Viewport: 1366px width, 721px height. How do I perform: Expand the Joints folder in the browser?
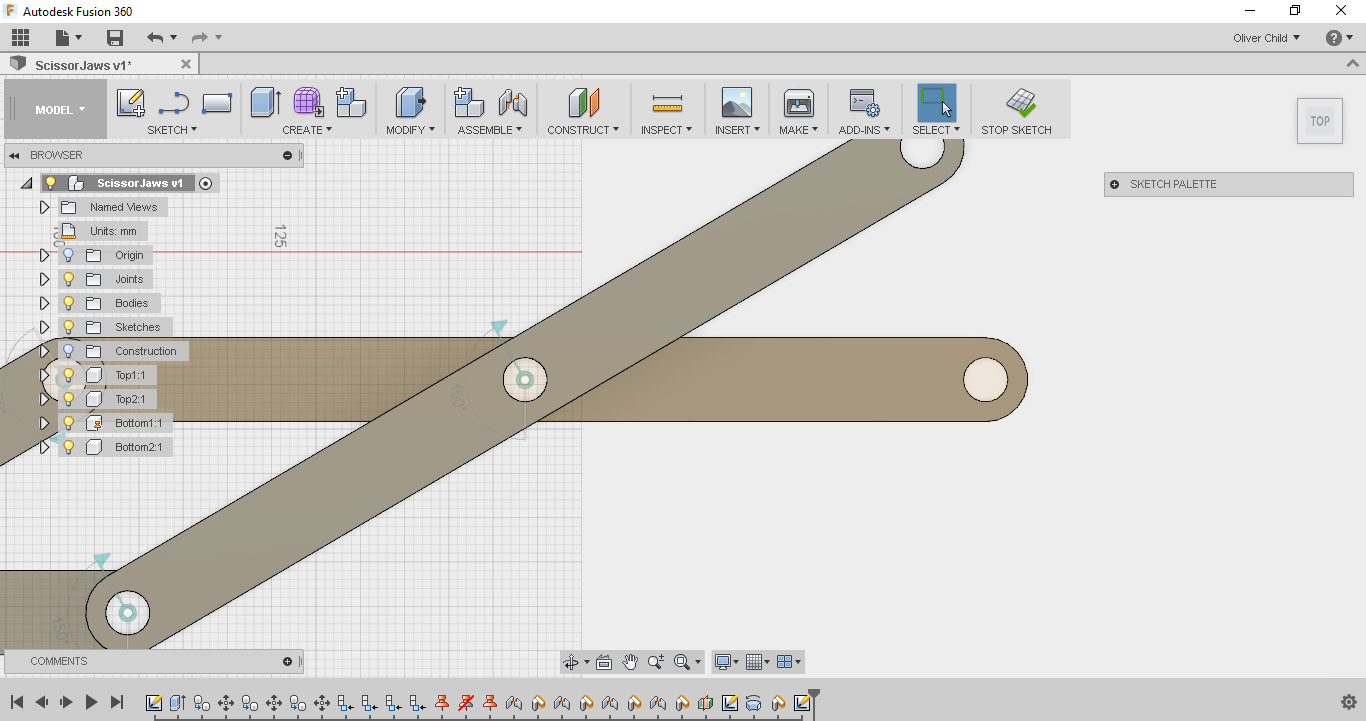pyautogui.click(x=44, y=279)
